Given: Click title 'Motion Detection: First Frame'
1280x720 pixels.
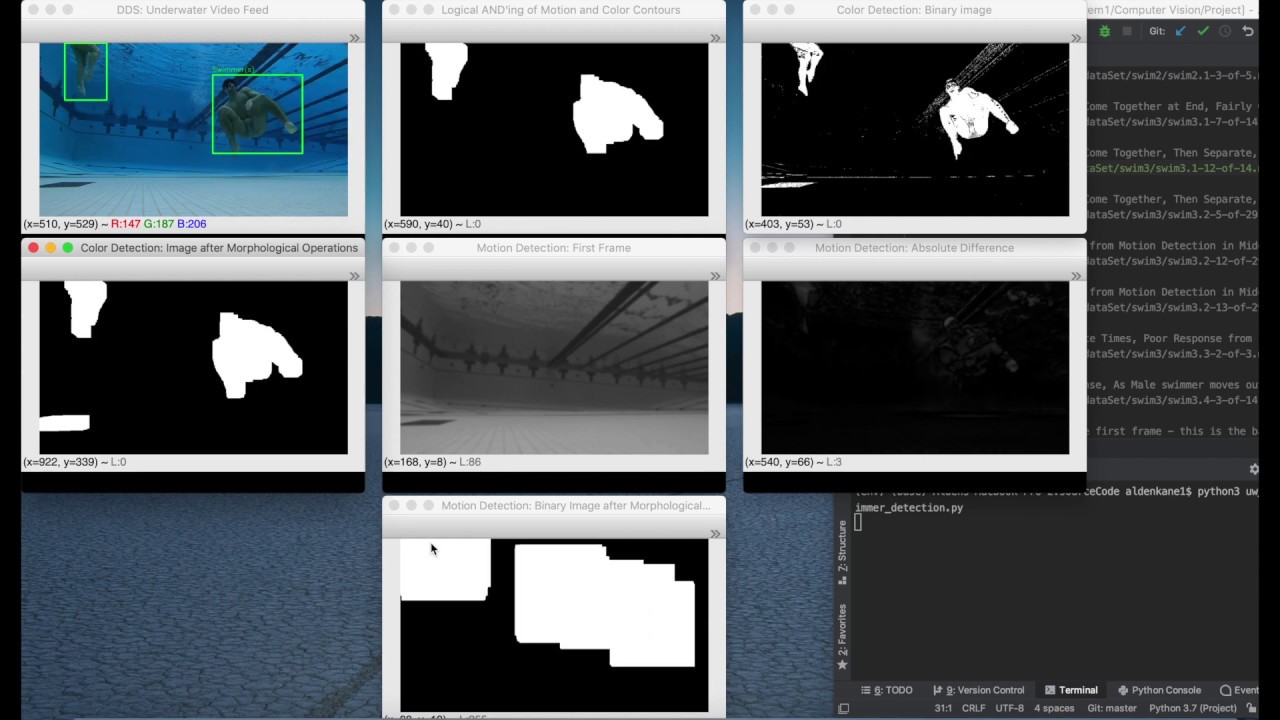Looking at the screenshot, I should tap(553, 248).
